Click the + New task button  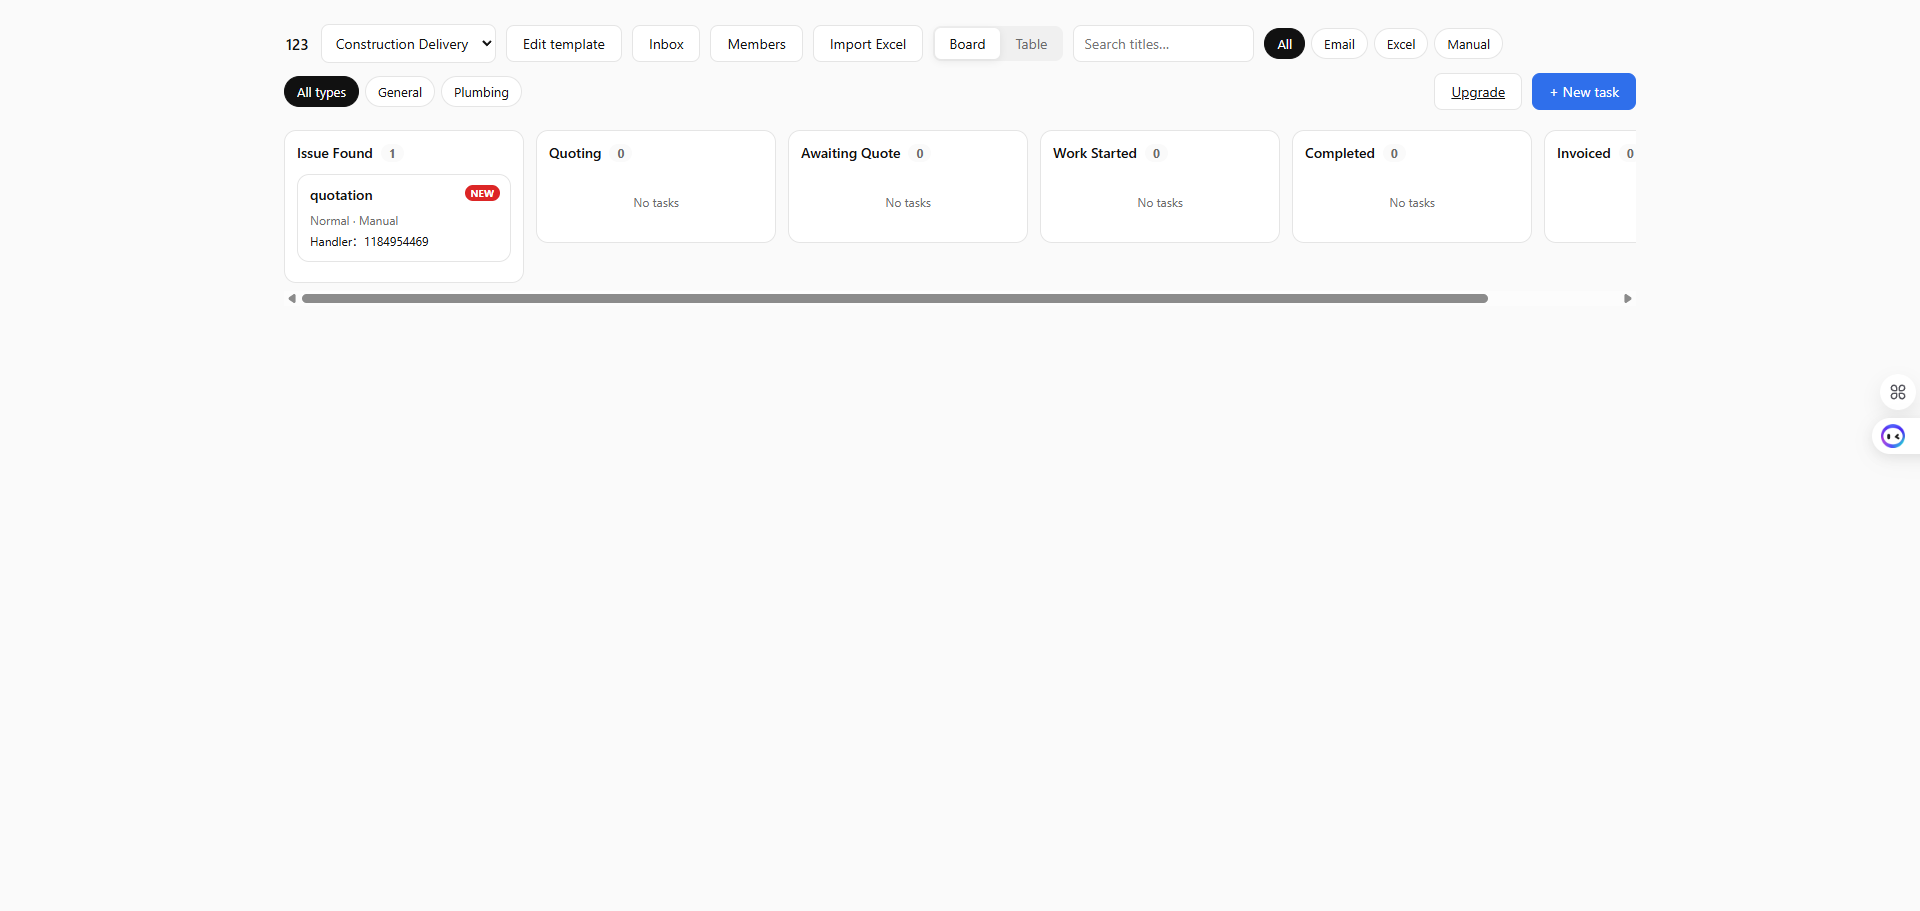coord(1584,92)
